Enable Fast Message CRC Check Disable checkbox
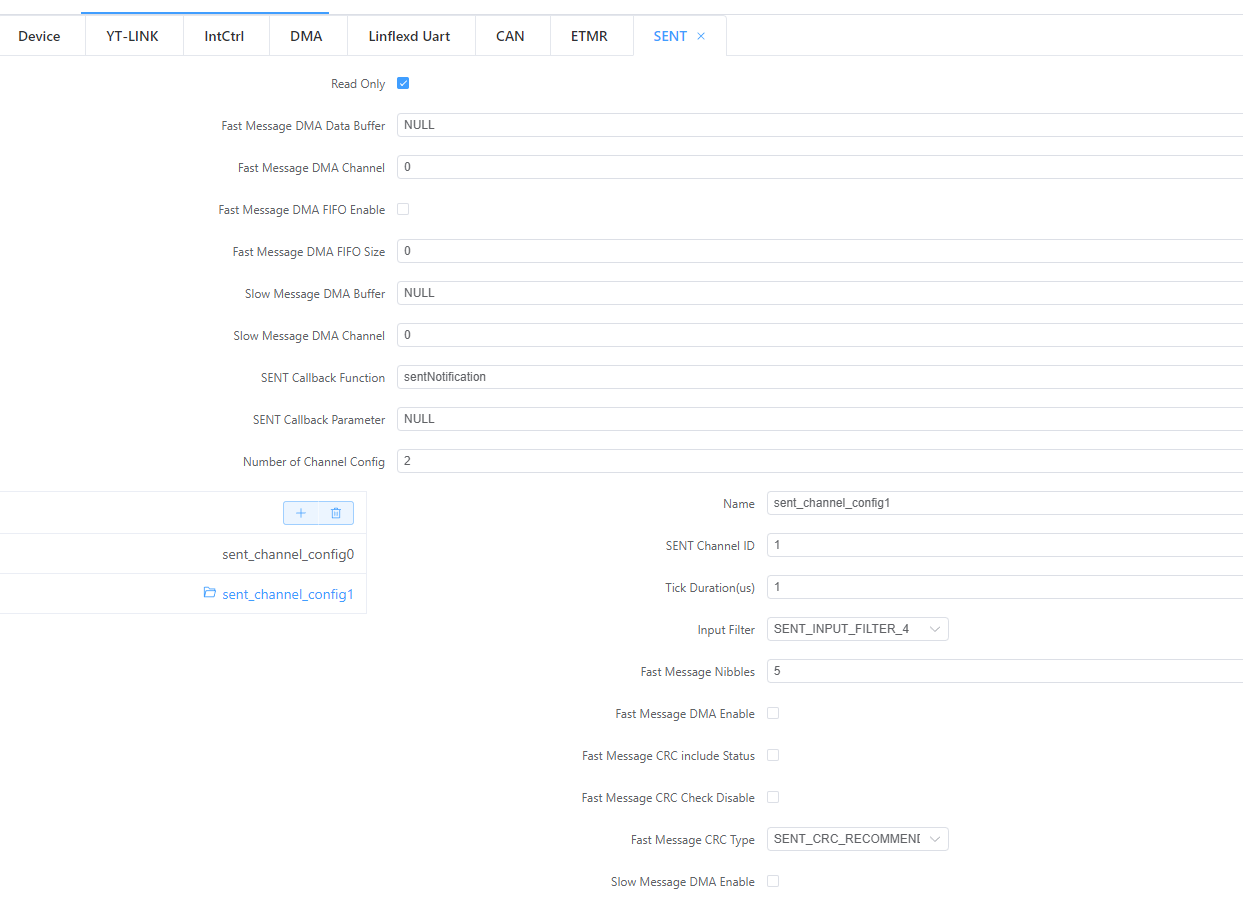 773,797
